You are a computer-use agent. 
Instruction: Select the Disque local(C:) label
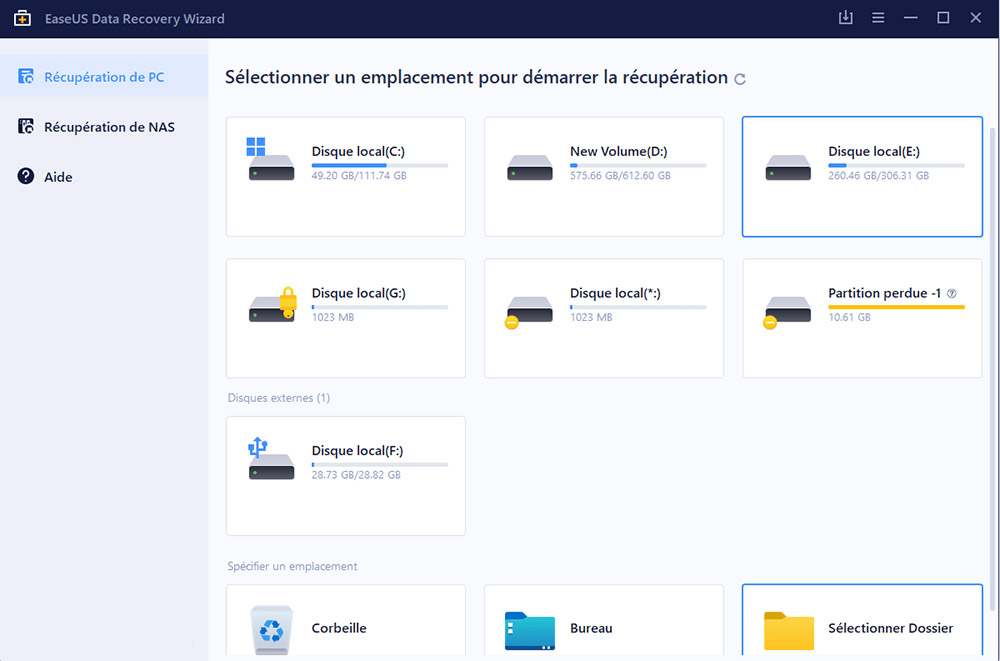[358, 151]
